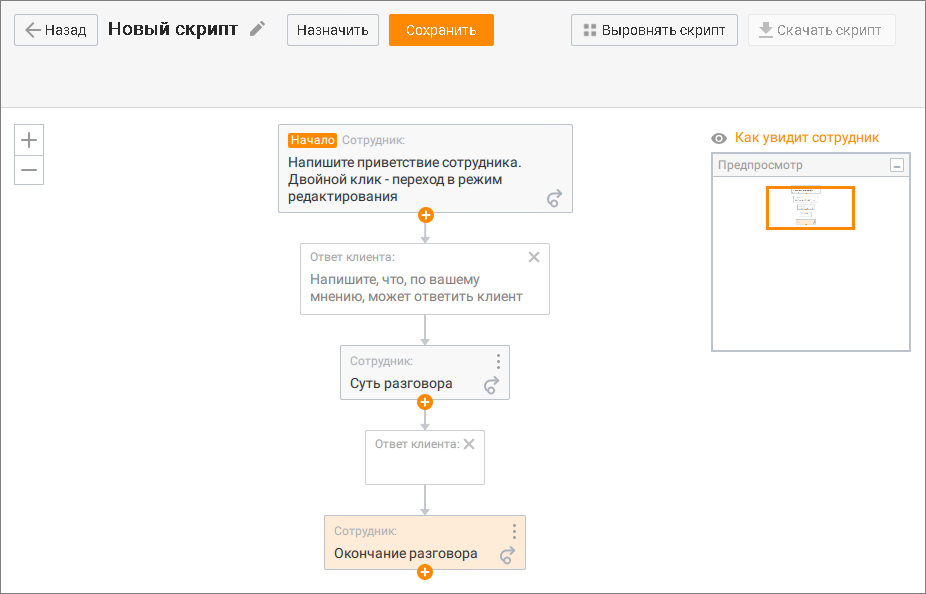Zoom out with the minus button
Viewport: 926px width, 594px height.
coord(29,170)
